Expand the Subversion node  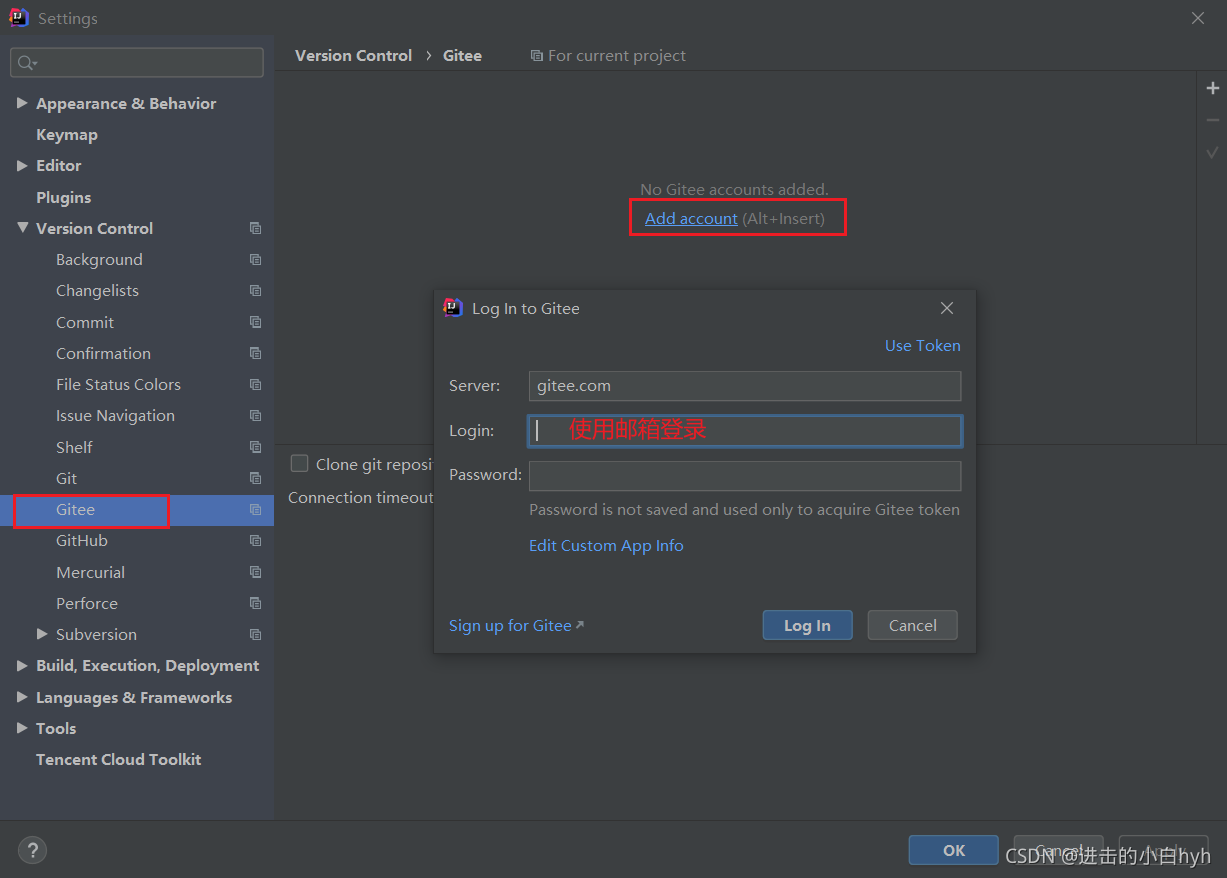click(42, 634)
